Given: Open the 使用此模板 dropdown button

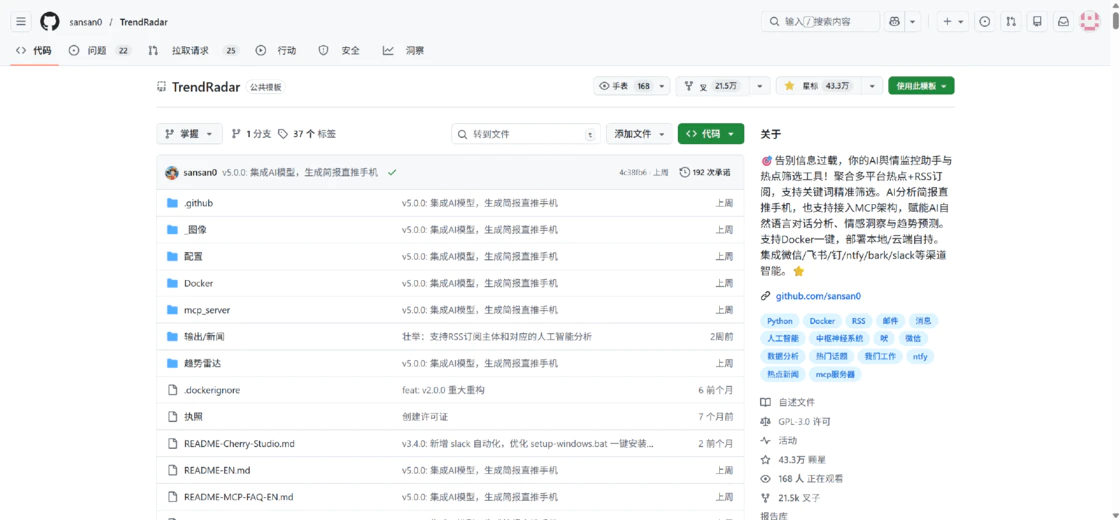Looking at the screenshot, I should point(921,86).
